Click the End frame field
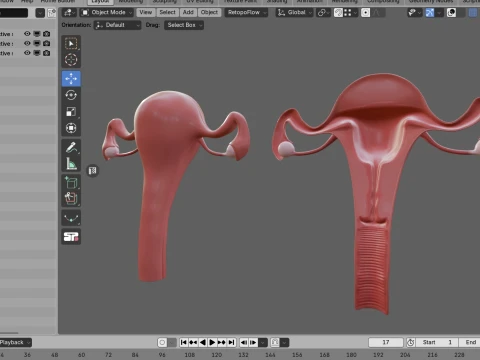This screenshot has width=480, height=360. 470,342
